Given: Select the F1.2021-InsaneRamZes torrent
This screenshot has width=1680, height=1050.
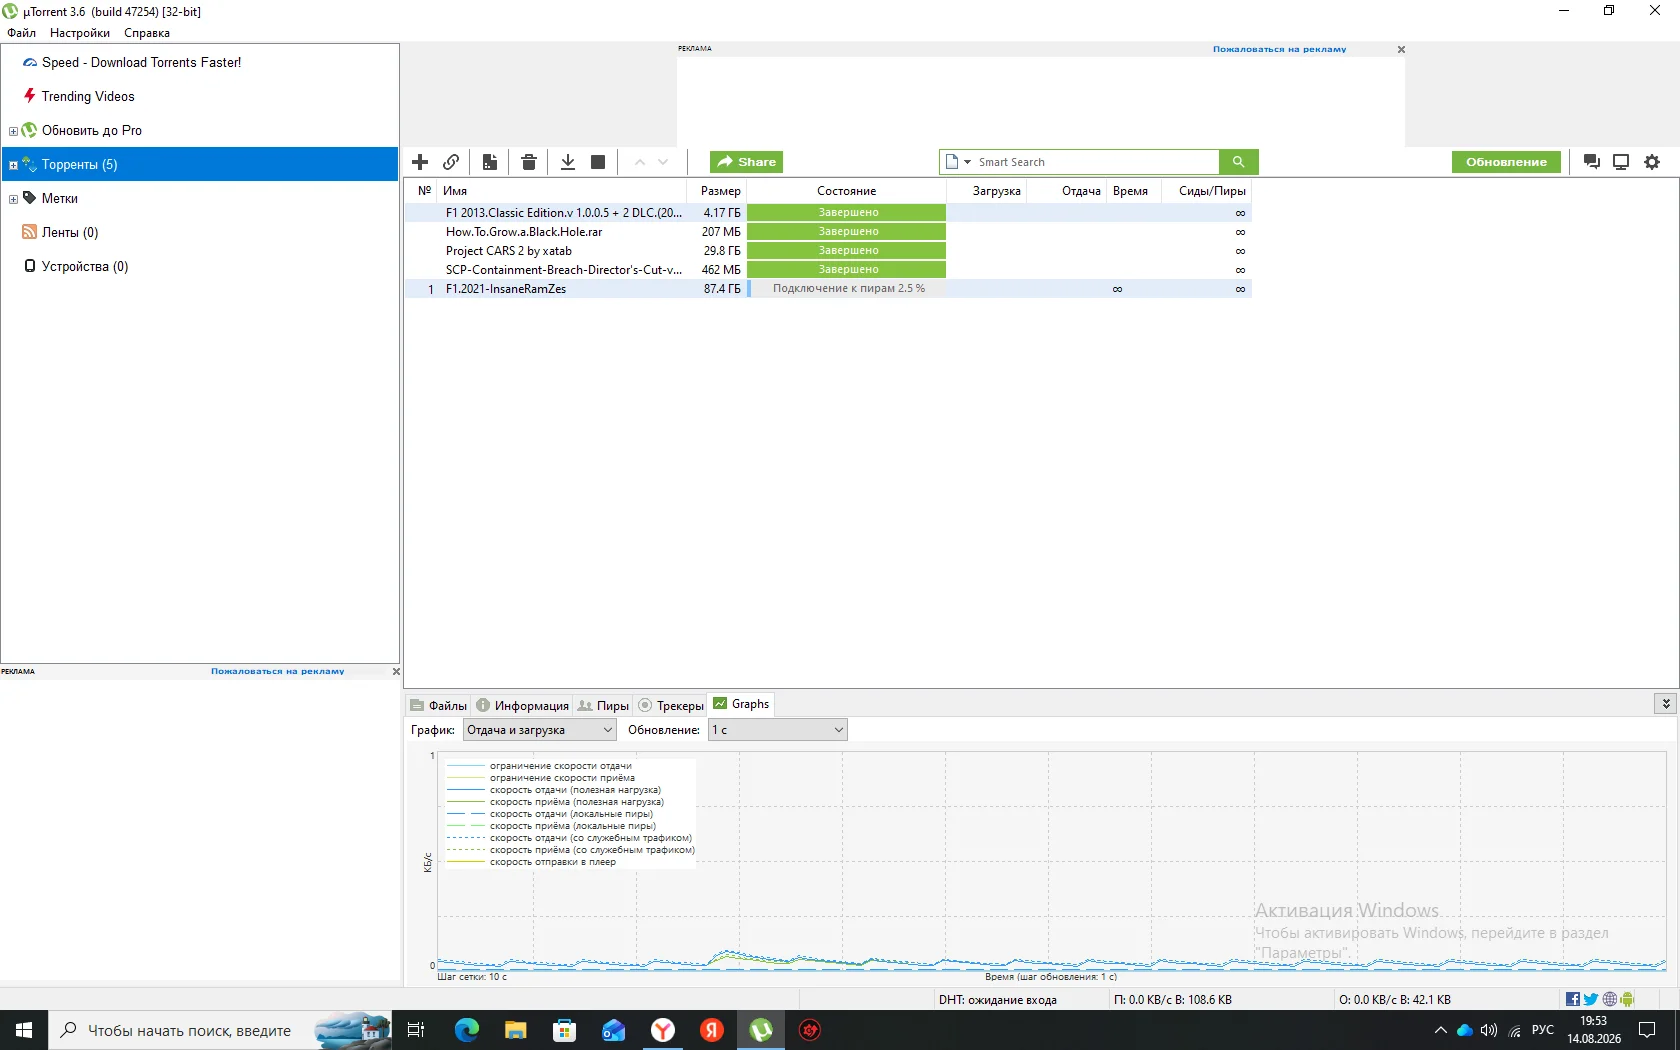Looking at the screenshot, I should [x=828, y=289].
